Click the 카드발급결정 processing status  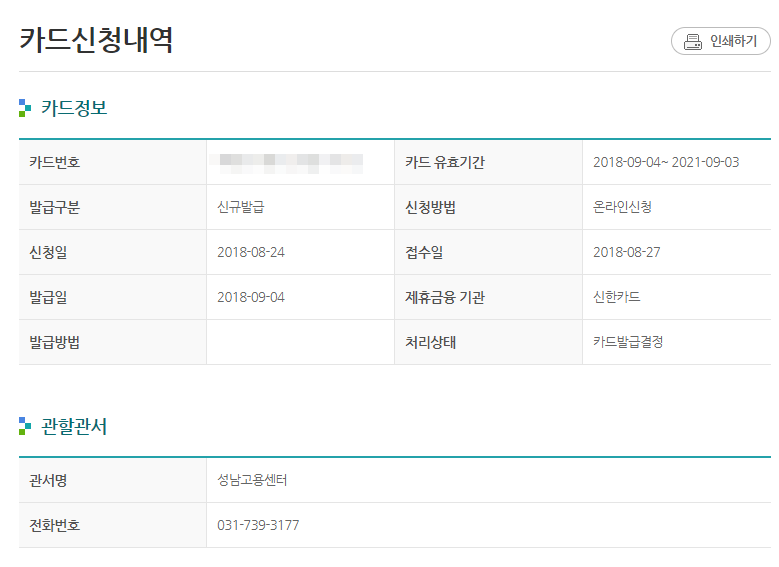pos(628,342)
